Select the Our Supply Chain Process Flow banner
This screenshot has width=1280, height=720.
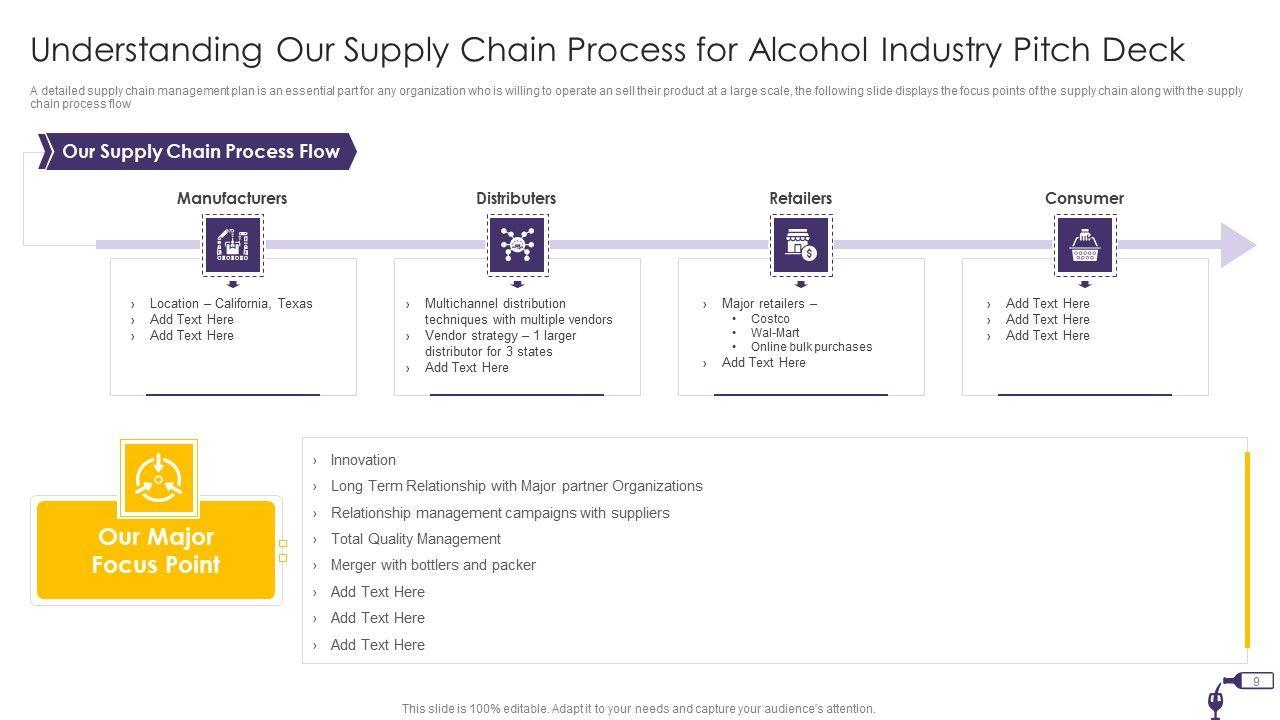(x=200, y=152)
